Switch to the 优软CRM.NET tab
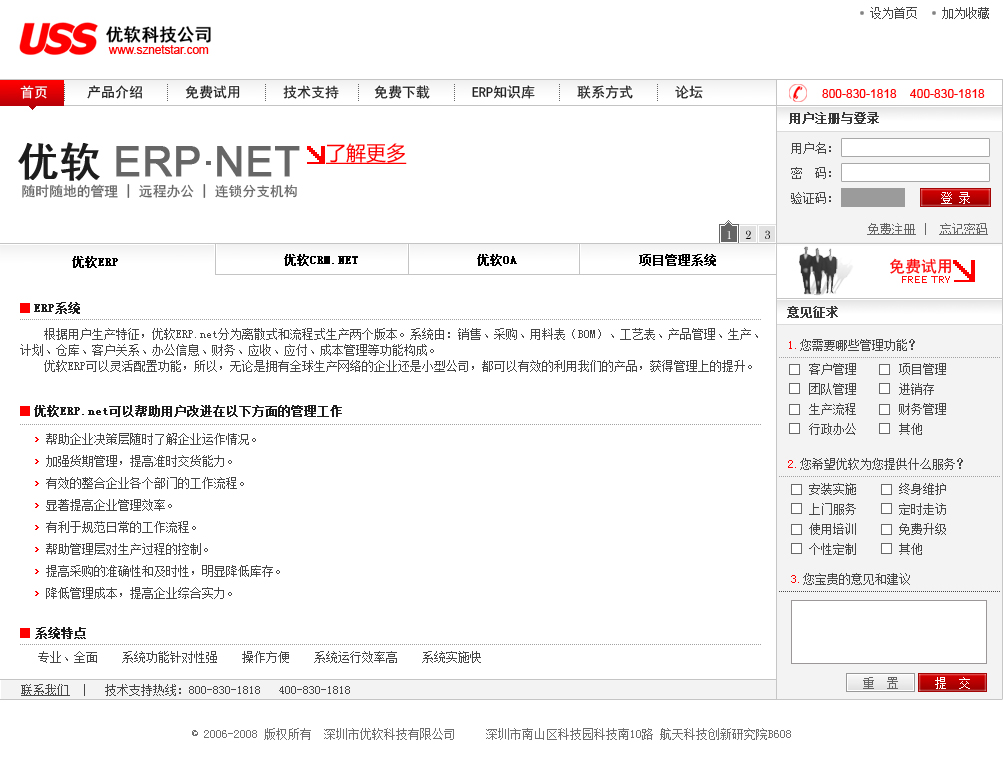Viewport: 1003px width, 766px height. coord(312,260)
